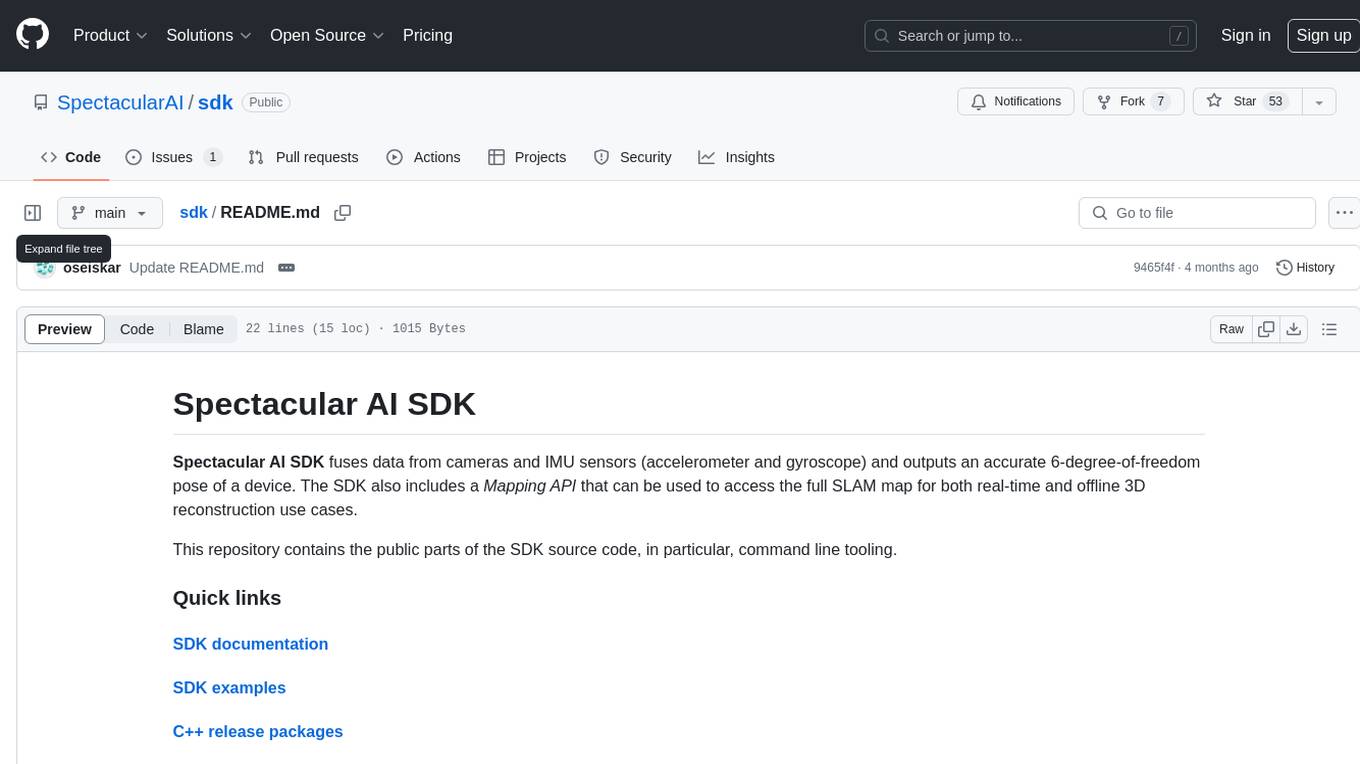
Task: Expand the Product menu
Action: tap(110, 35)
